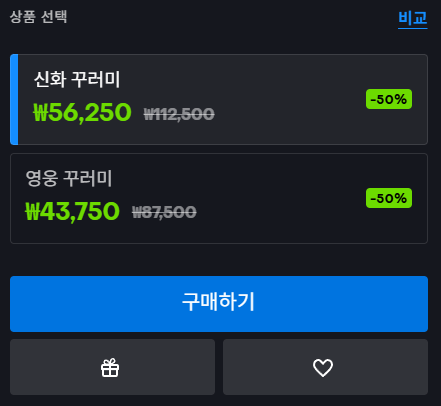Click the gift box icon

(x=110, y=368)
